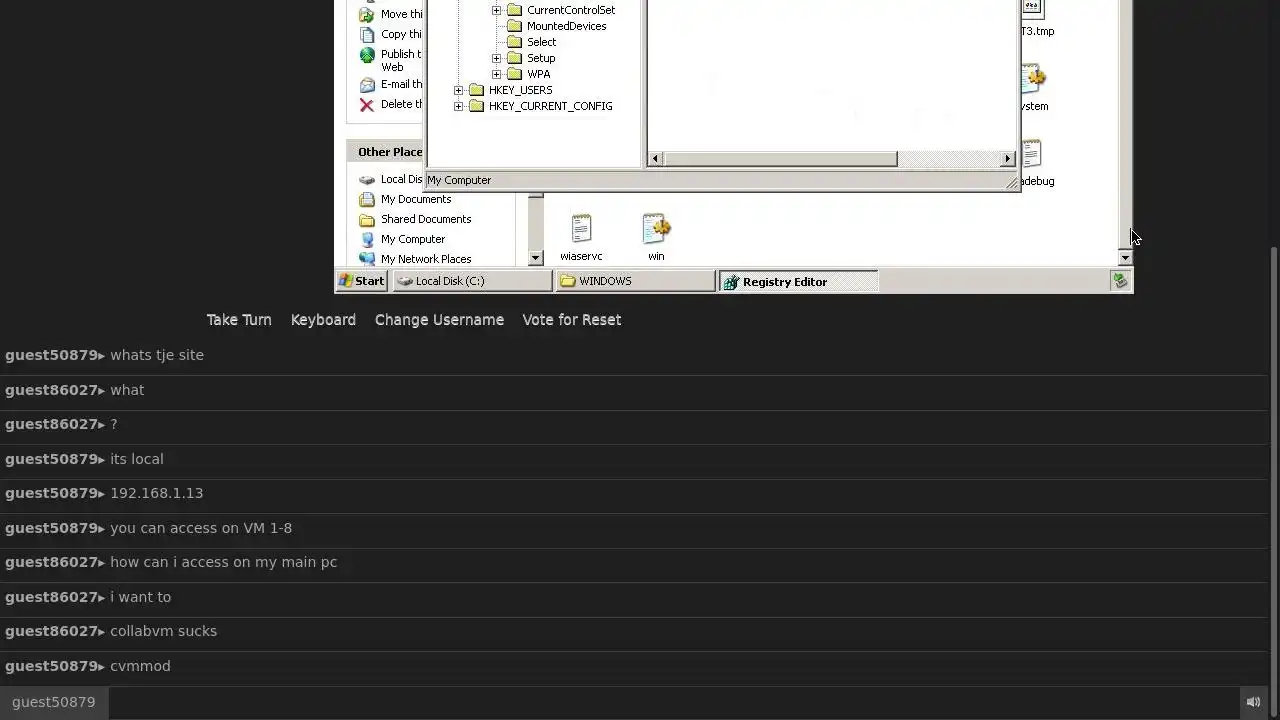Click the Registry Editor horizontal scrollbar thumb
Image resolution: width=1280 pixels, height=720 pixels.
click(x=780, y=159)
